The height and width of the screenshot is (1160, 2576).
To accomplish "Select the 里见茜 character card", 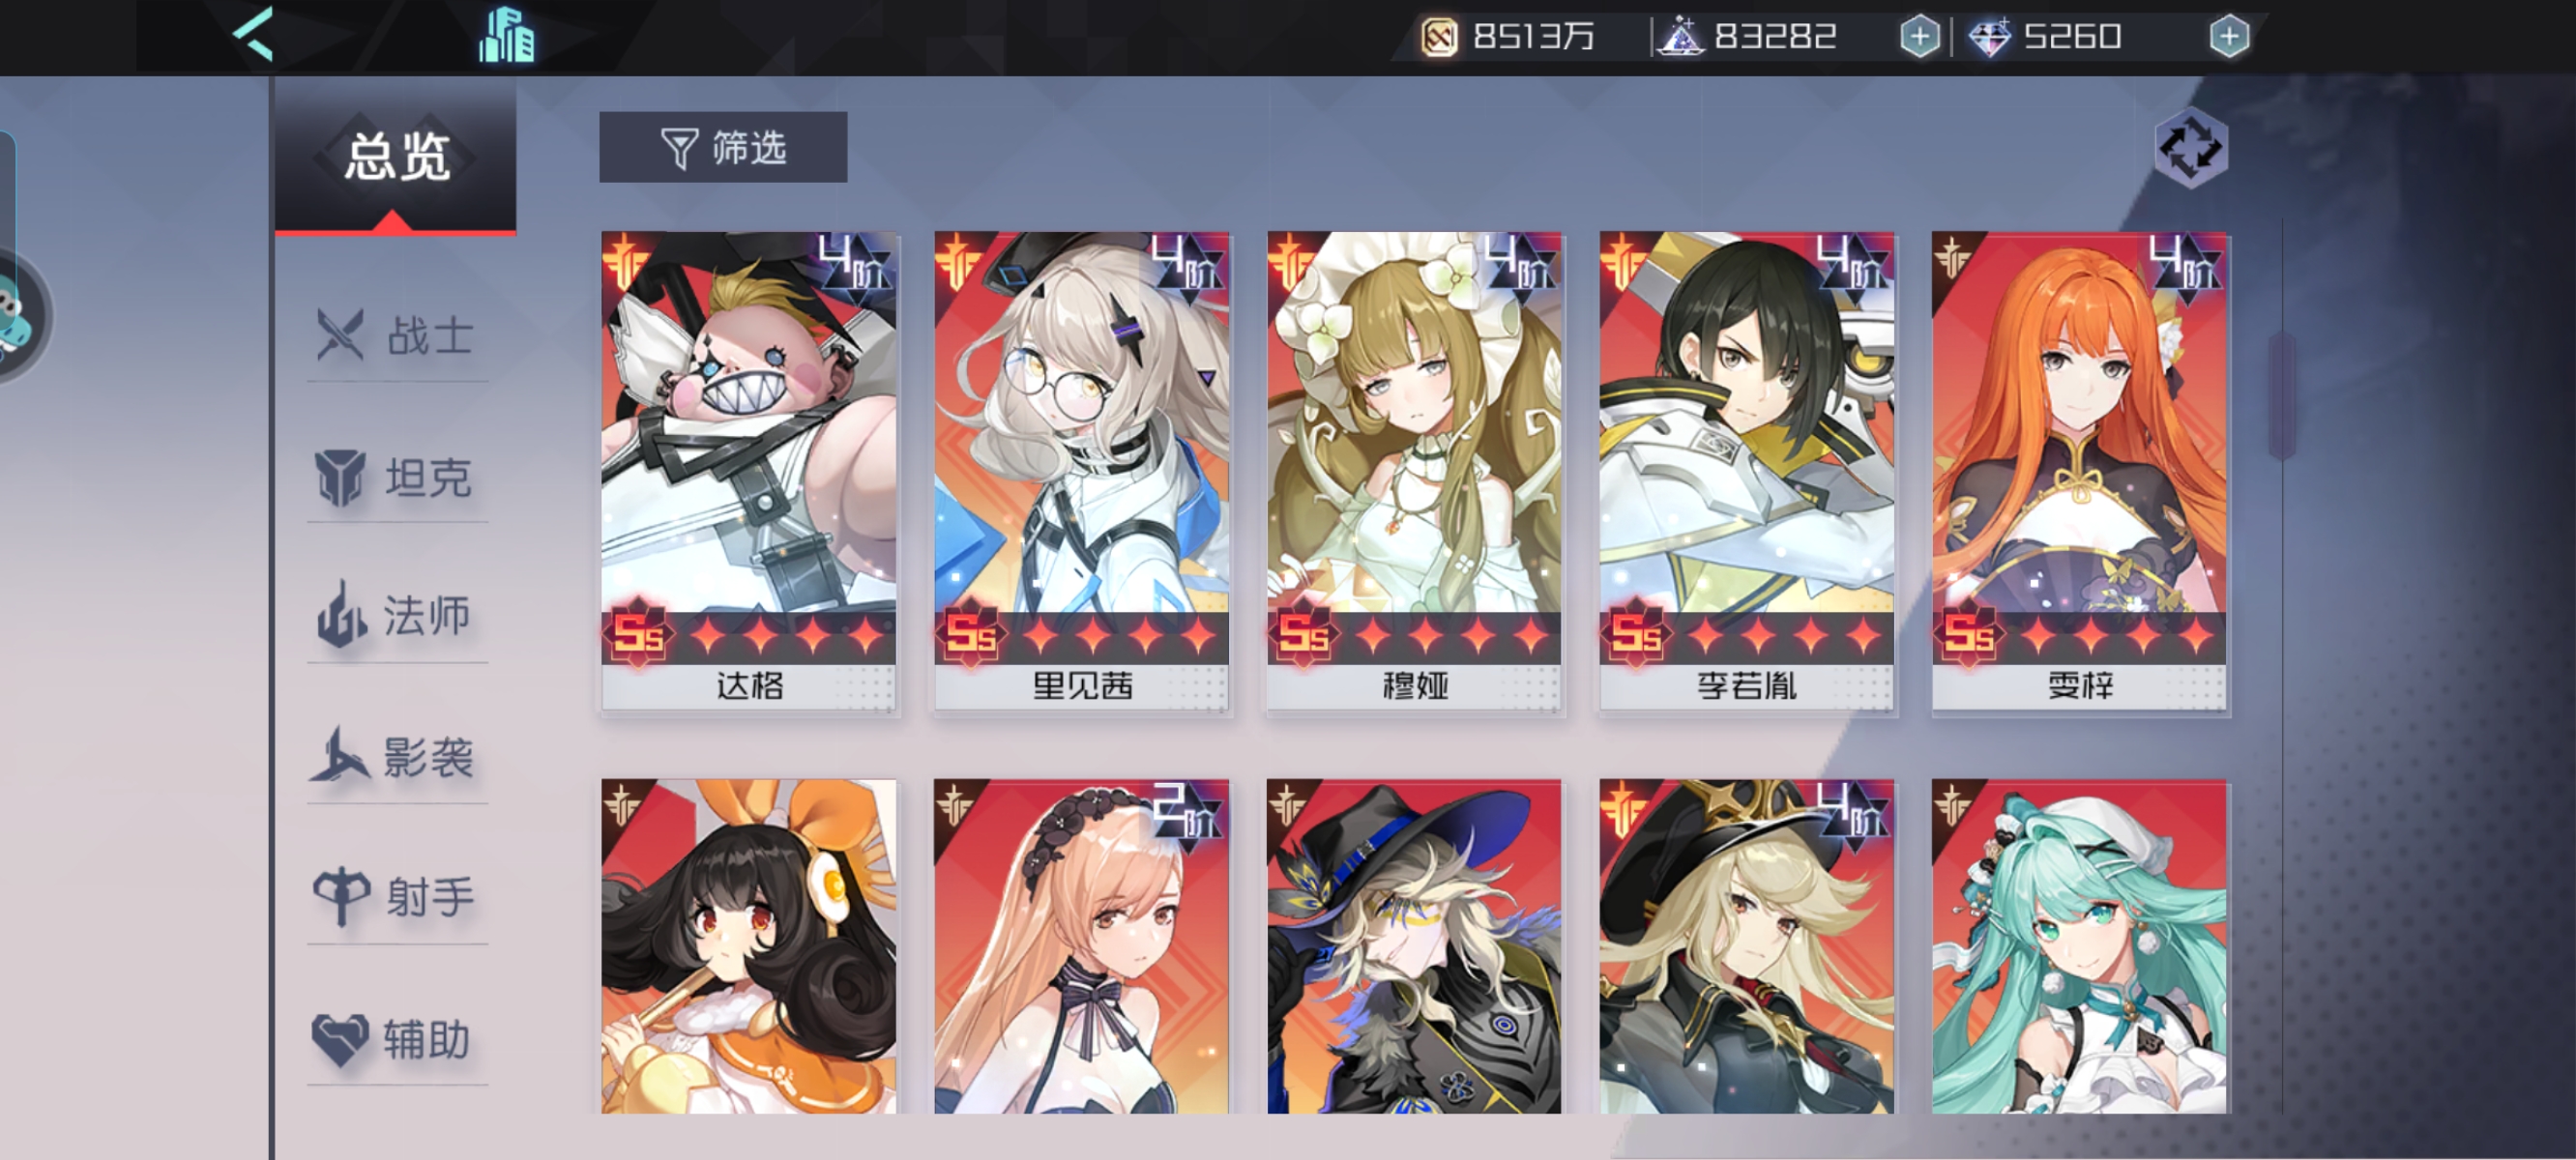I will (x=1082, y=472).
